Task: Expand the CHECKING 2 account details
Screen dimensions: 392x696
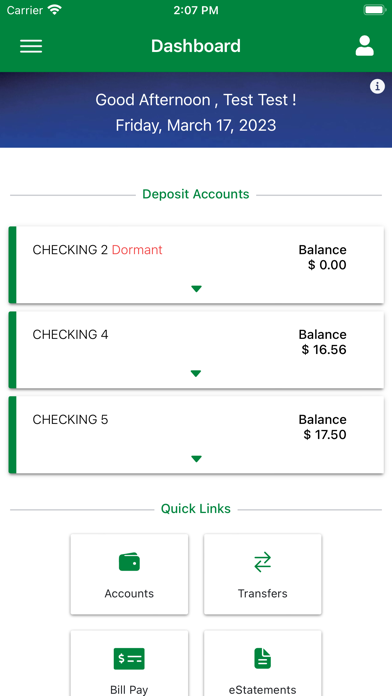Action: tap(196, 289)
